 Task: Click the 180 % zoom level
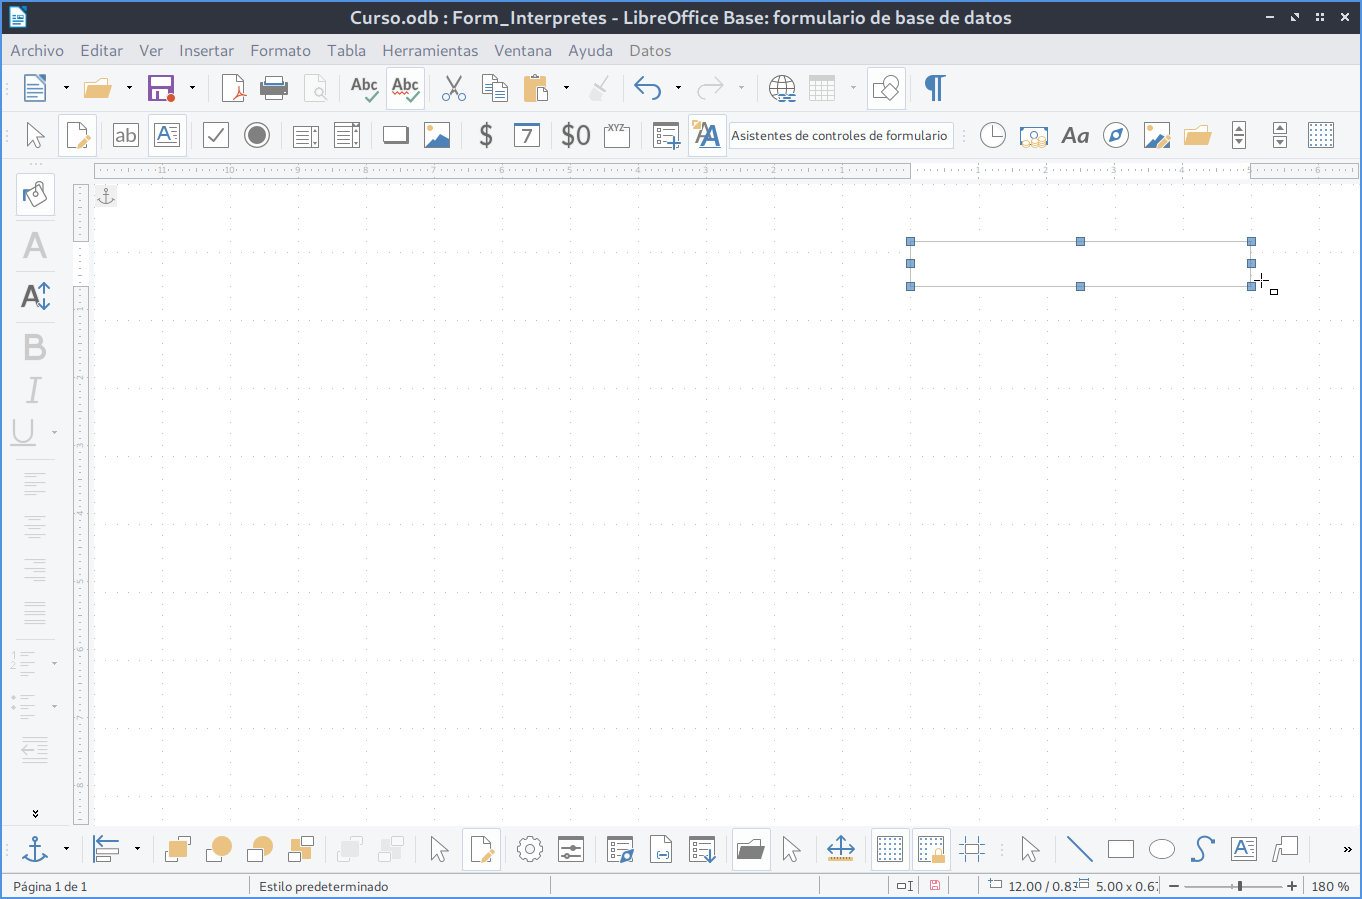tap(1330, 886)
